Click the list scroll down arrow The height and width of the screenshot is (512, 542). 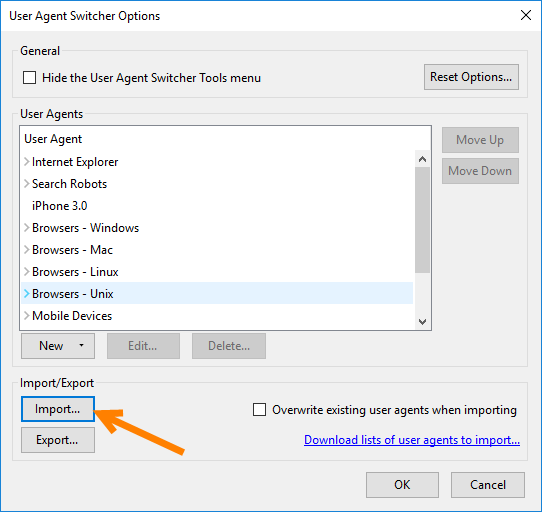(422, 322)
